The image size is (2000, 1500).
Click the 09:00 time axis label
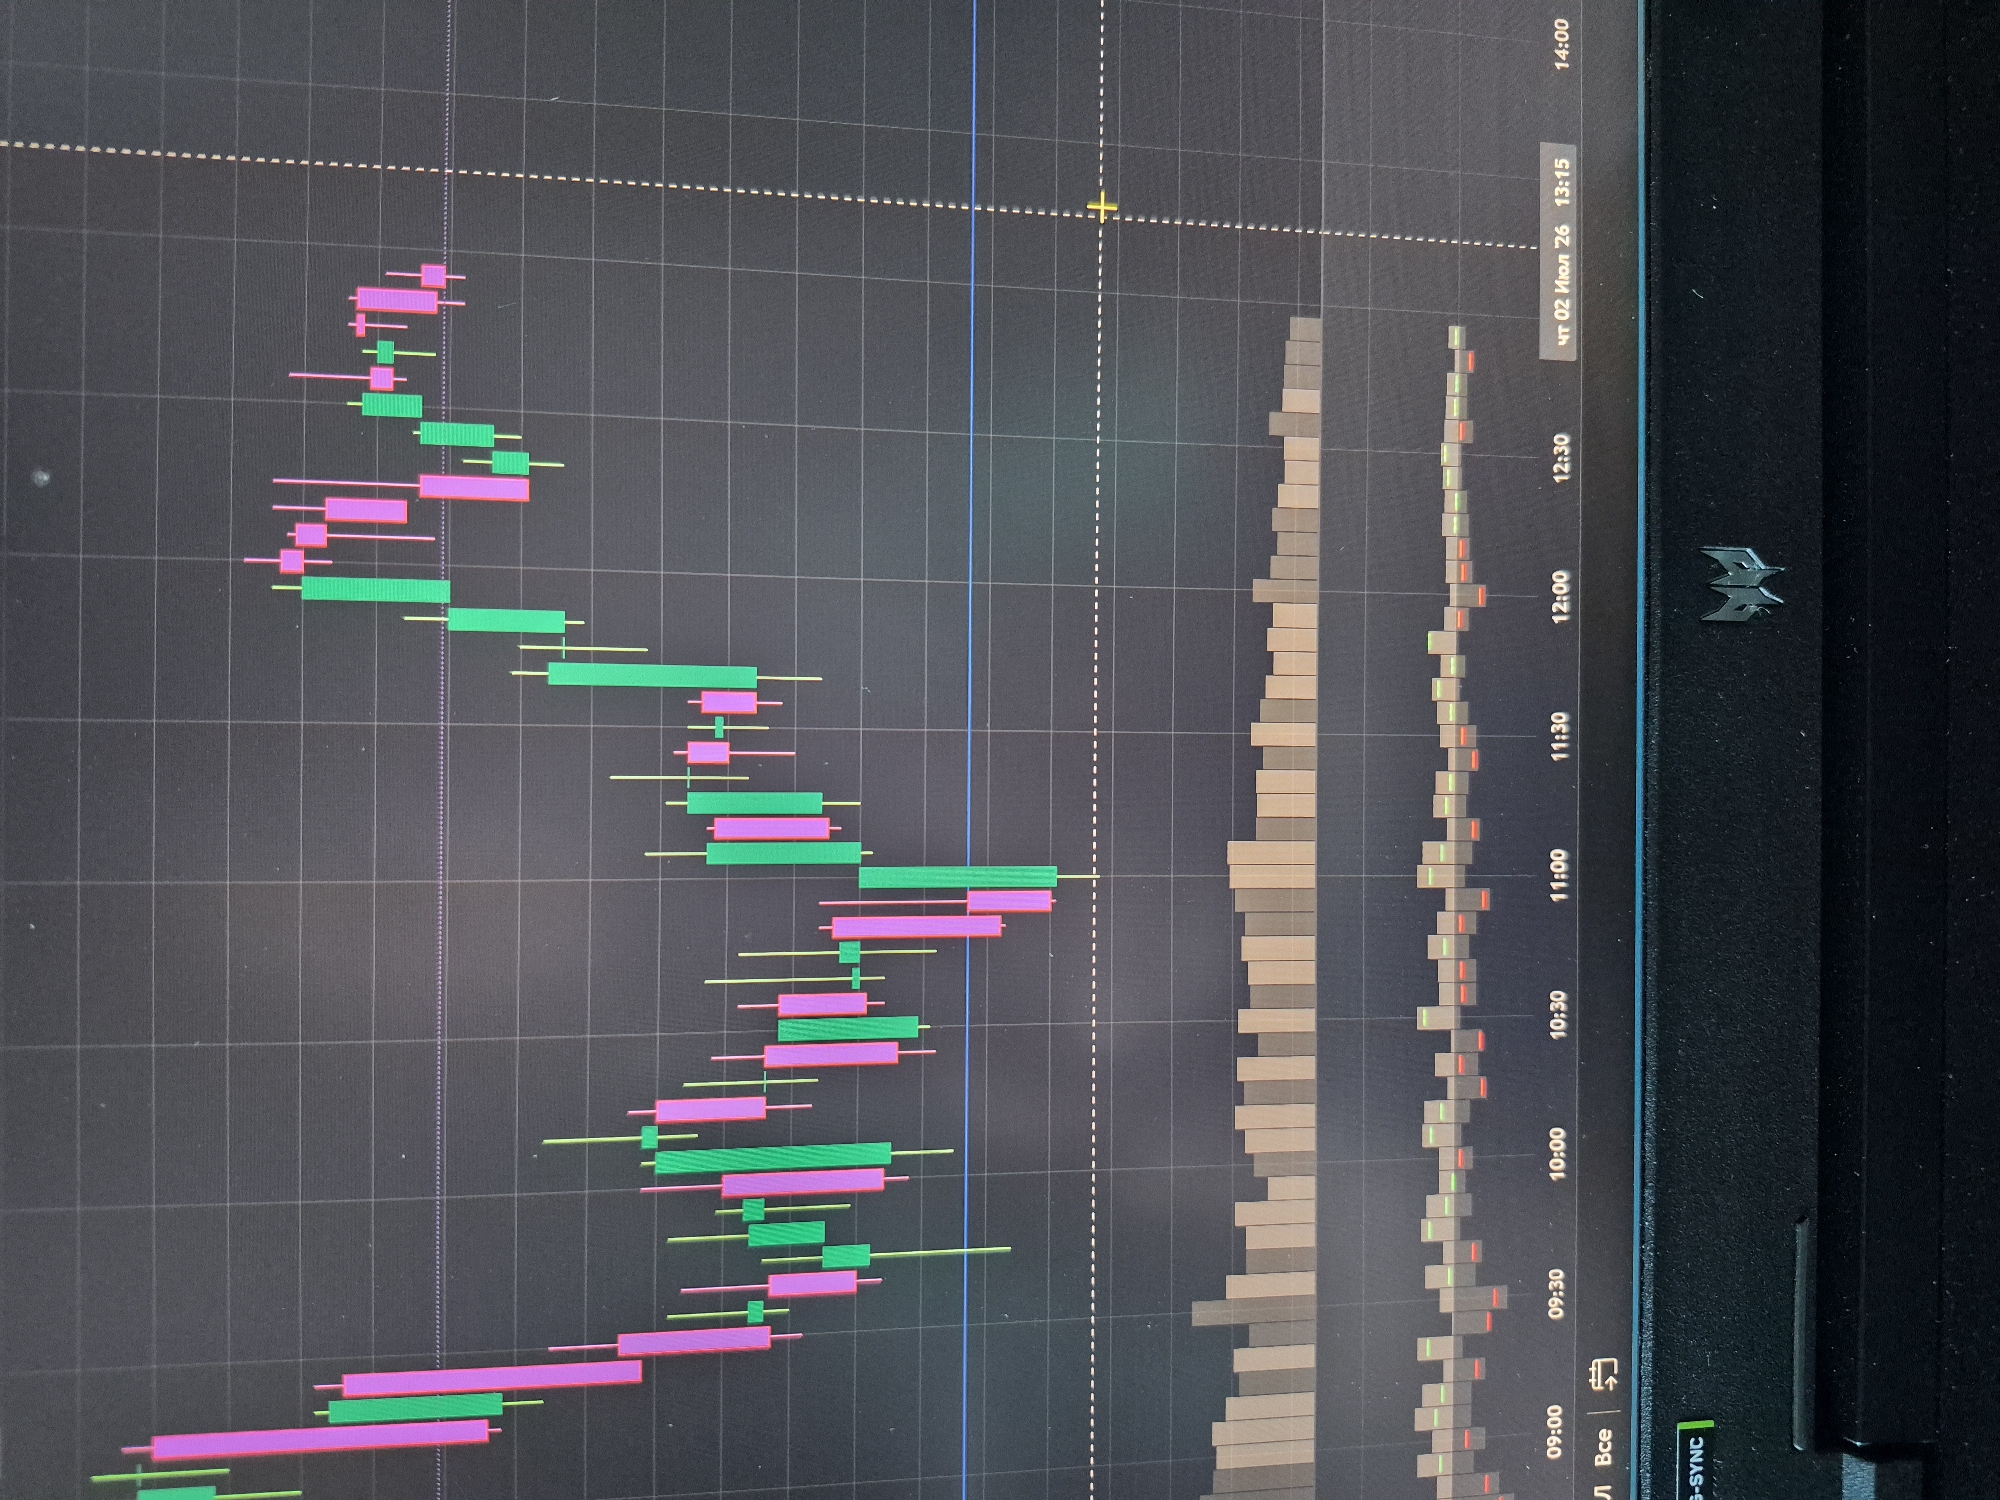(1555, 1432)
